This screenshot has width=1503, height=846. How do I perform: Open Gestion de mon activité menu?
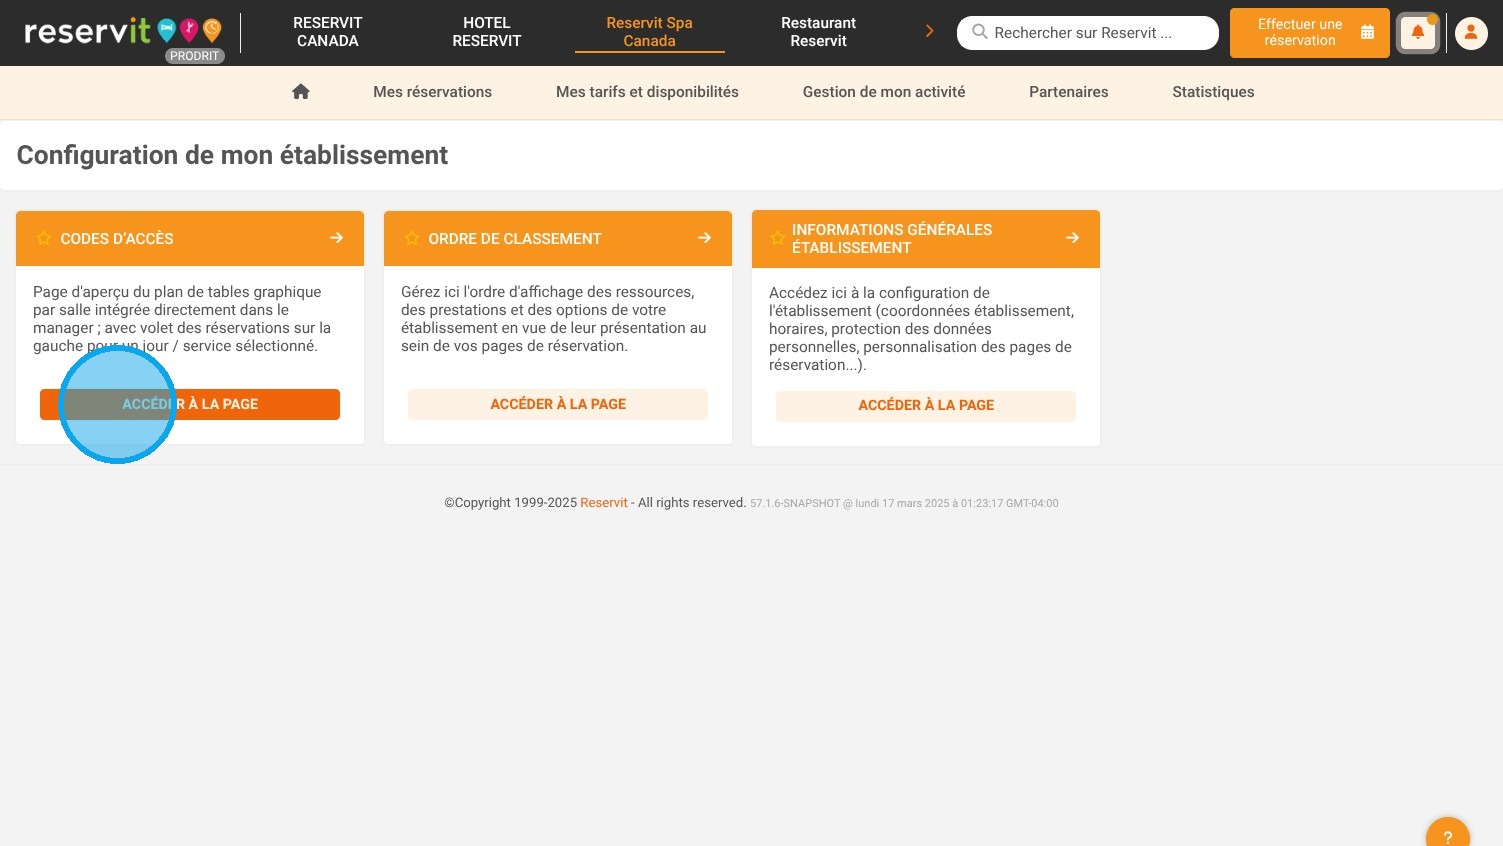pyautogui.click(x=884, y=92)
